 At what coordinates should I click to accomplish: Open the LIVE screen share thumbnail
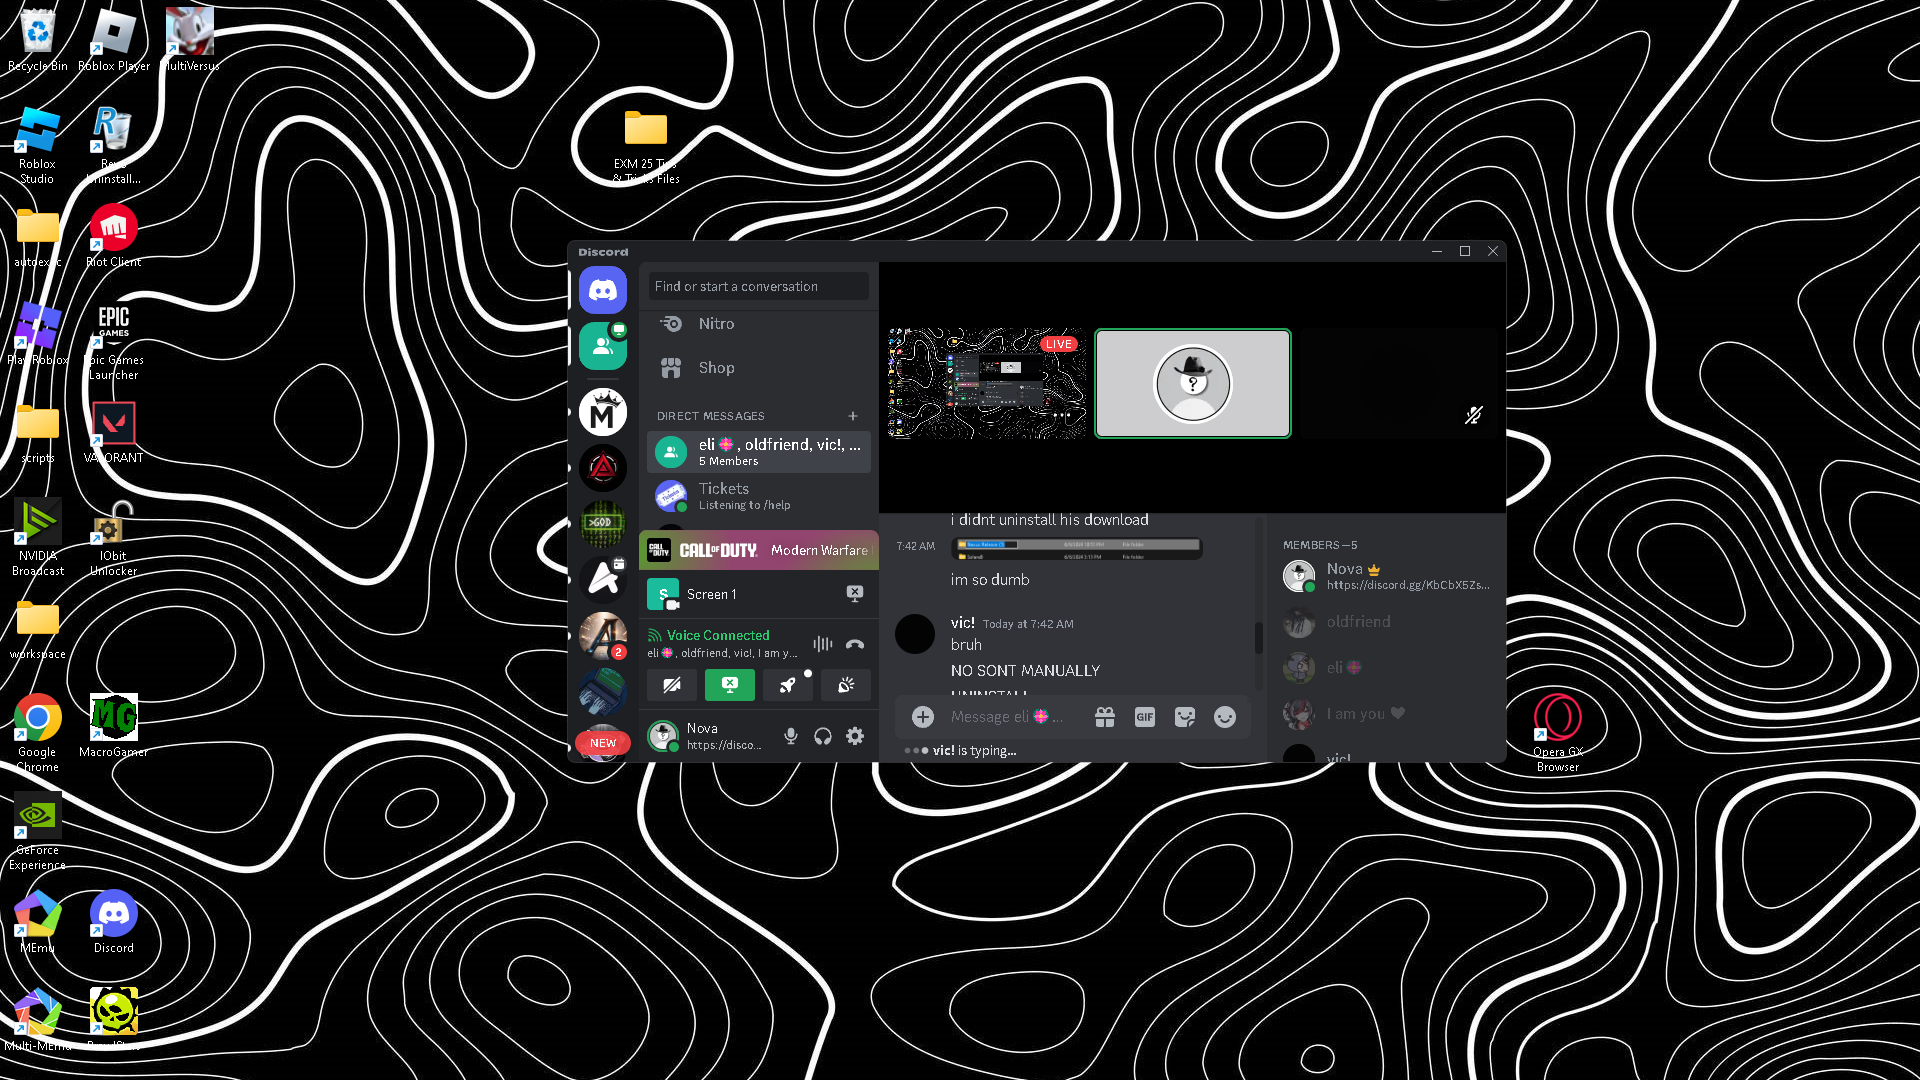pyautogui.click(x=986, y=384)
